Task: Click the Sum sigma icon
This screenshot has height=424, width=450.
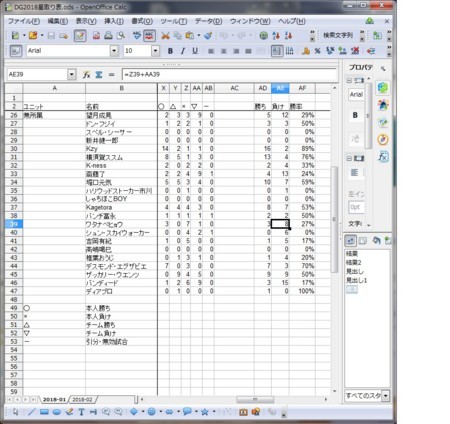Action: [99, 75]
